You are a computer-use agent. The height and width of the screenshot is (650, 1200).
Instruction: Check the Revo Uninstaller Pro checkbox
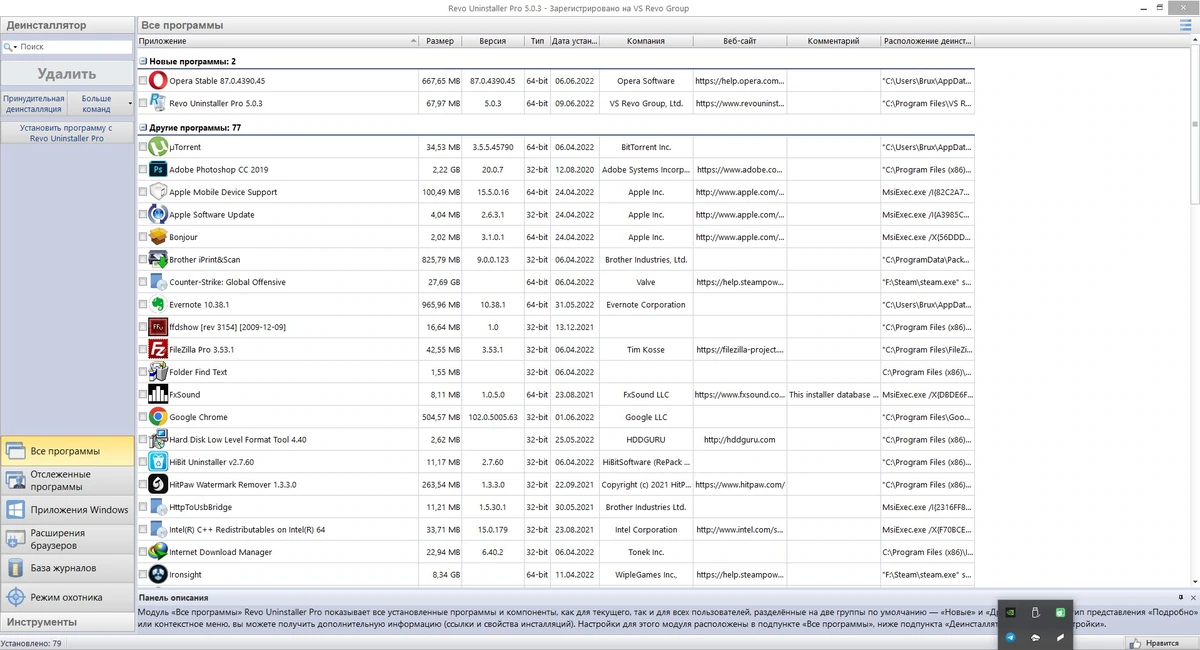pyautogui.click(x=143, y=103)
